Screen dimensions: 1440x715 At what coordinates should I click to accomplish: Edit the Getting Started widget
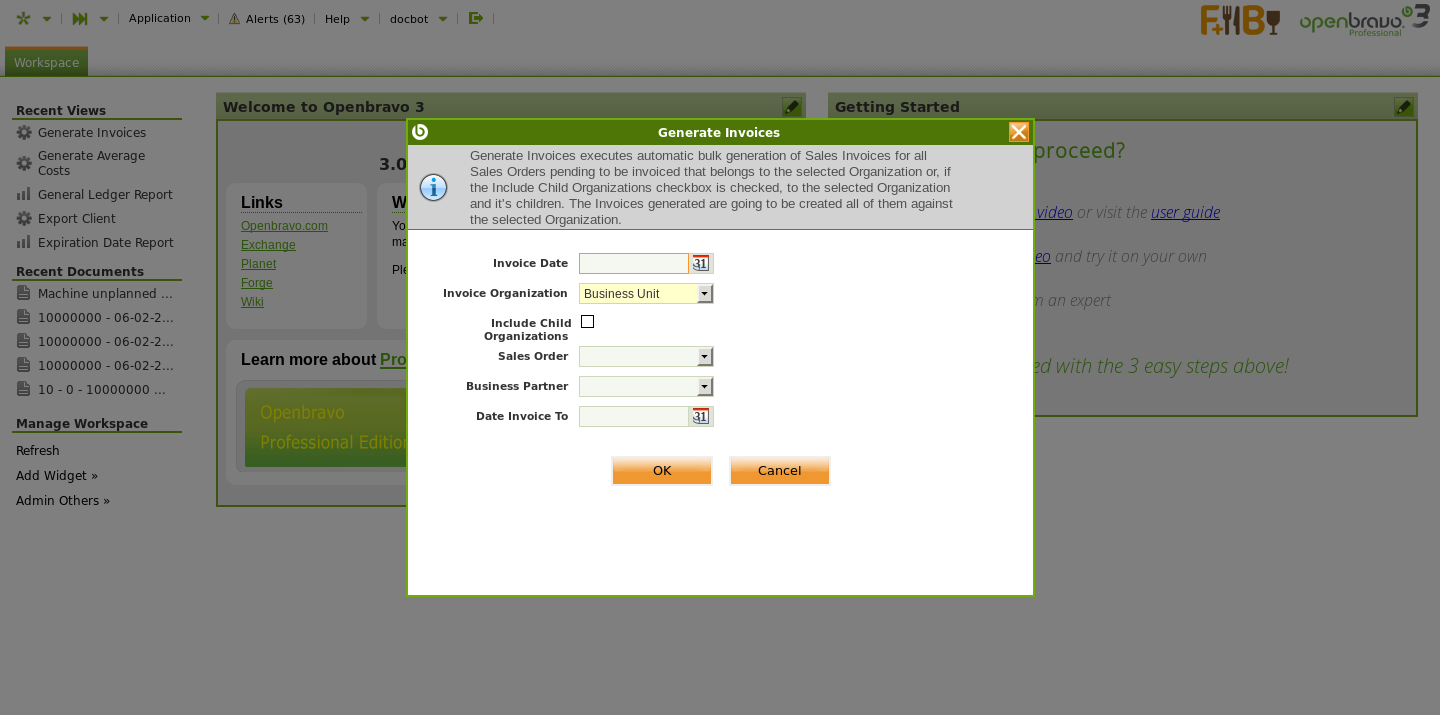point(1403,107)
